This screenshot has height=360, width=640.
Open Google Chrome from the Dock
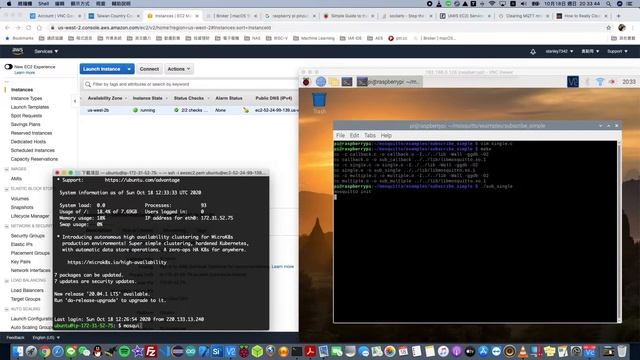point(44,351)
